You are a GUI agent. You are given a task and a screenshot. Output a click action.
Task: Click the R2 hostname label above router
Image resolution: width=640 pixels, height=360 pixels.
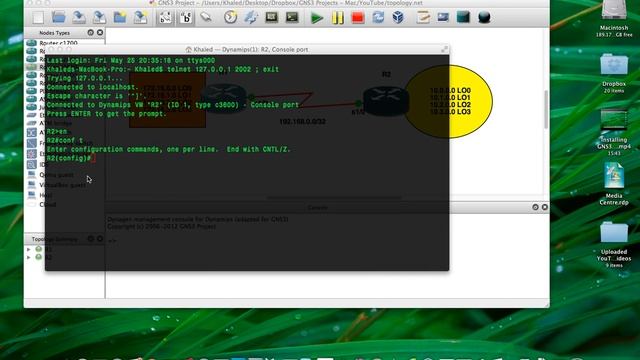coord(386,74)
